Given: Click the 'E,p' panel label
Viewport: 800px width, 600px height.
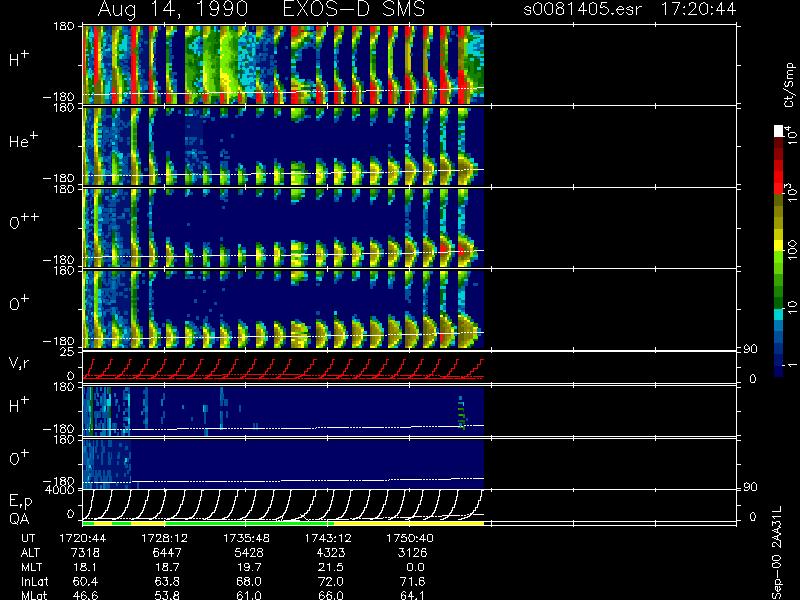Looking at the screenshot, I should point(20,502).
